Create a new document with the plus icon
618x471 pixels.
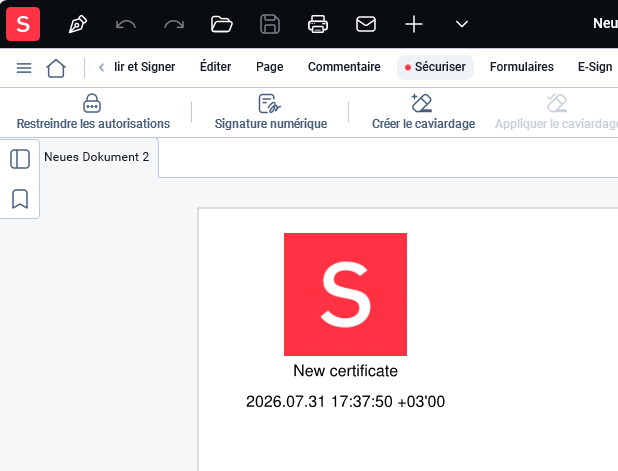coord(414,24)
